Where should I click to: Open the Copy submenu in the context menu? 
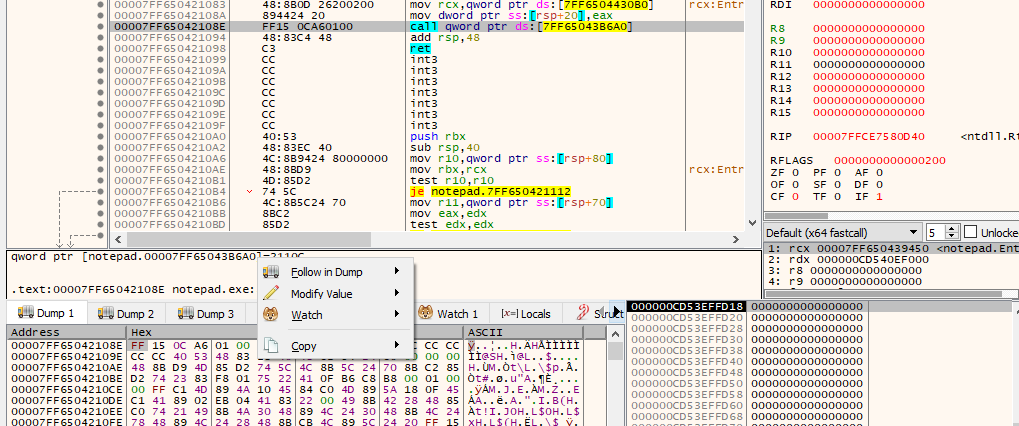point(335,345)
